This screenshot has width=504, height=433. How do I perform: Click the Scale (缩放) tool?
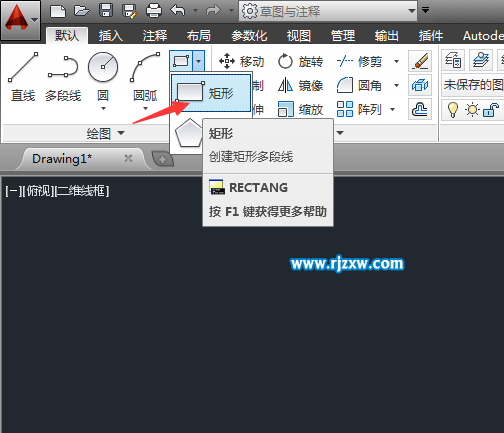point(300,109)
